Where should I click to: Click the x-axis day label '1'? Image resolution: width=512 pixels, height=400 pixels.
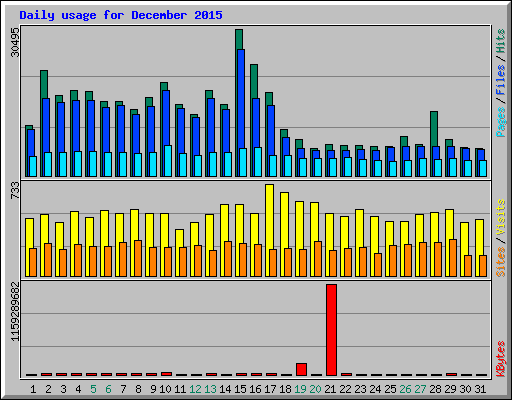click(33, 389)
